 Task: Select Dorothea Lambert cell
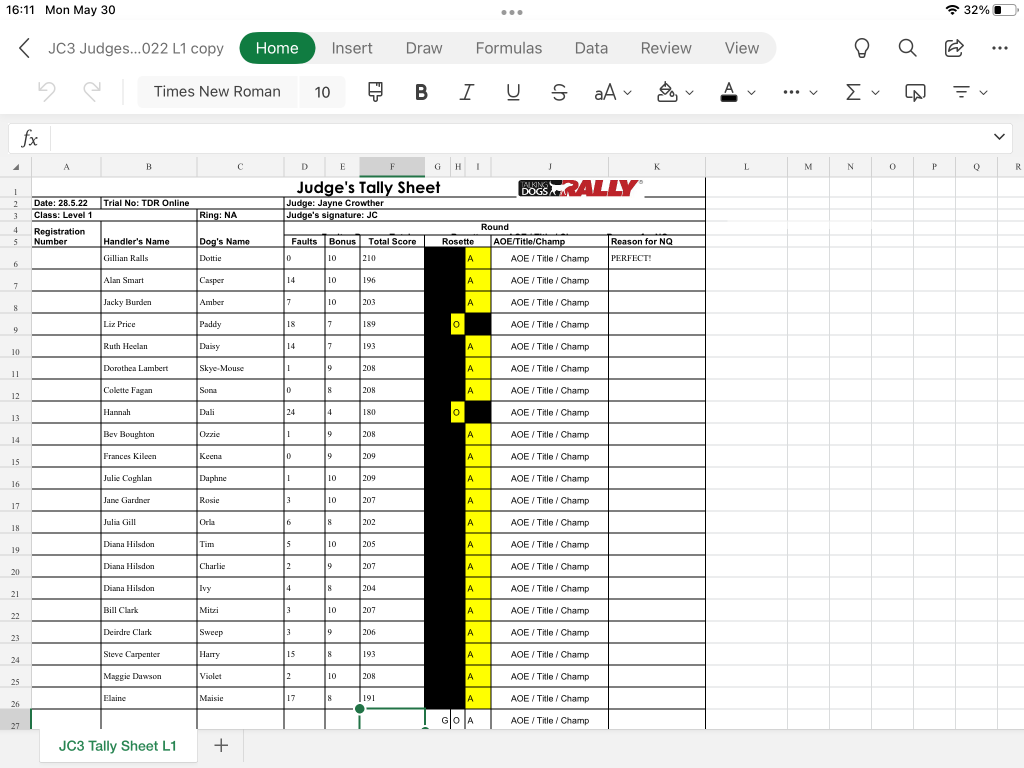(x=149, y=368)
